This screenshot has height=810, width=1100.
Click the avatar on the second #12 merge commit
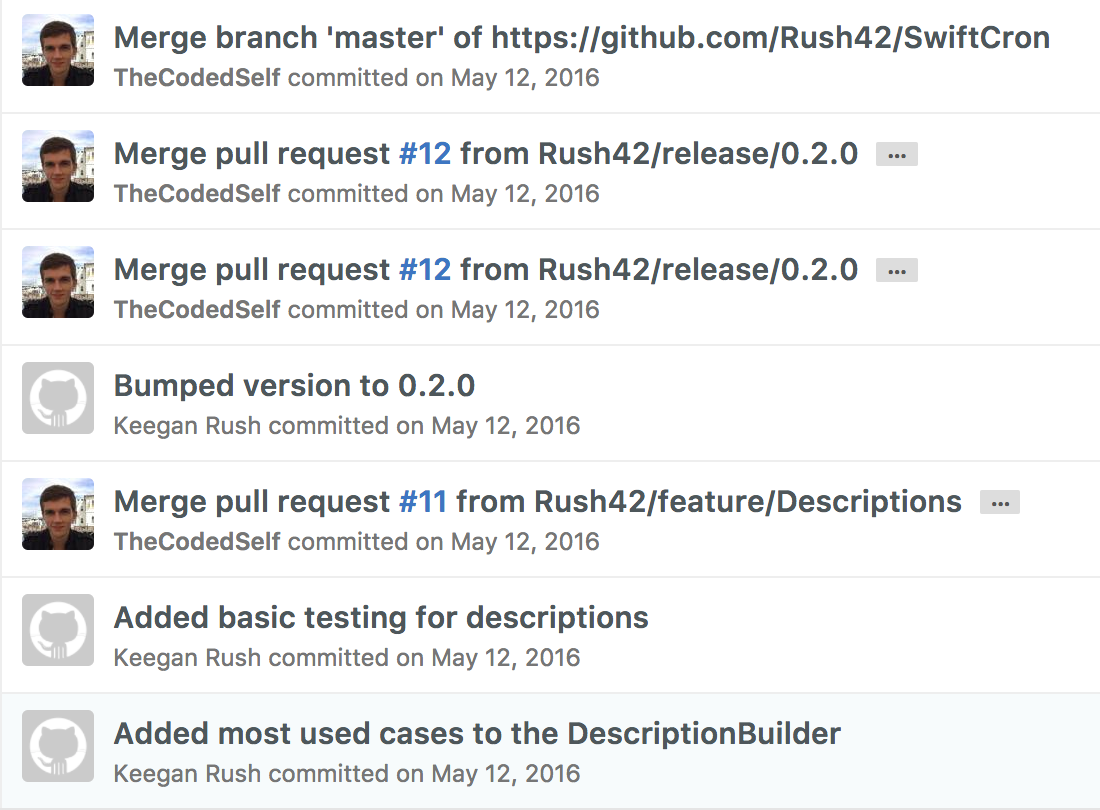click(57, 282)
